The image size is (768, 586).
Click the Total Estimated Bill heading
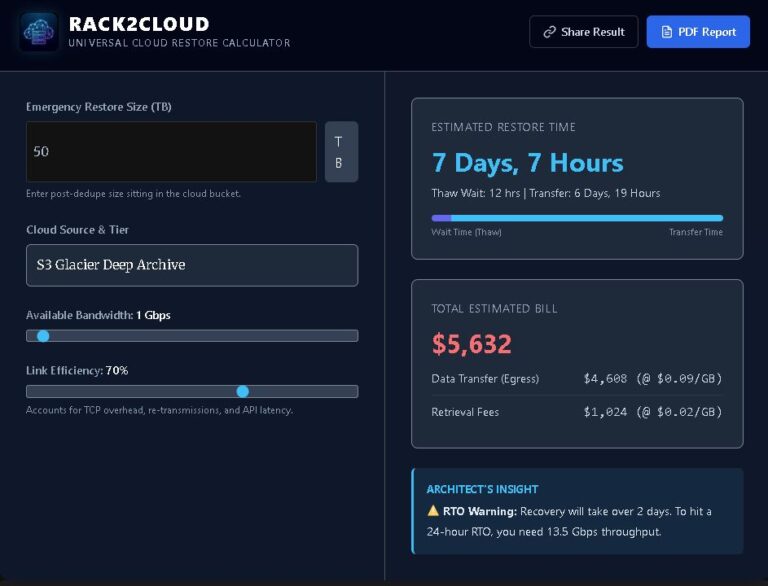click(x=494, y=309)
